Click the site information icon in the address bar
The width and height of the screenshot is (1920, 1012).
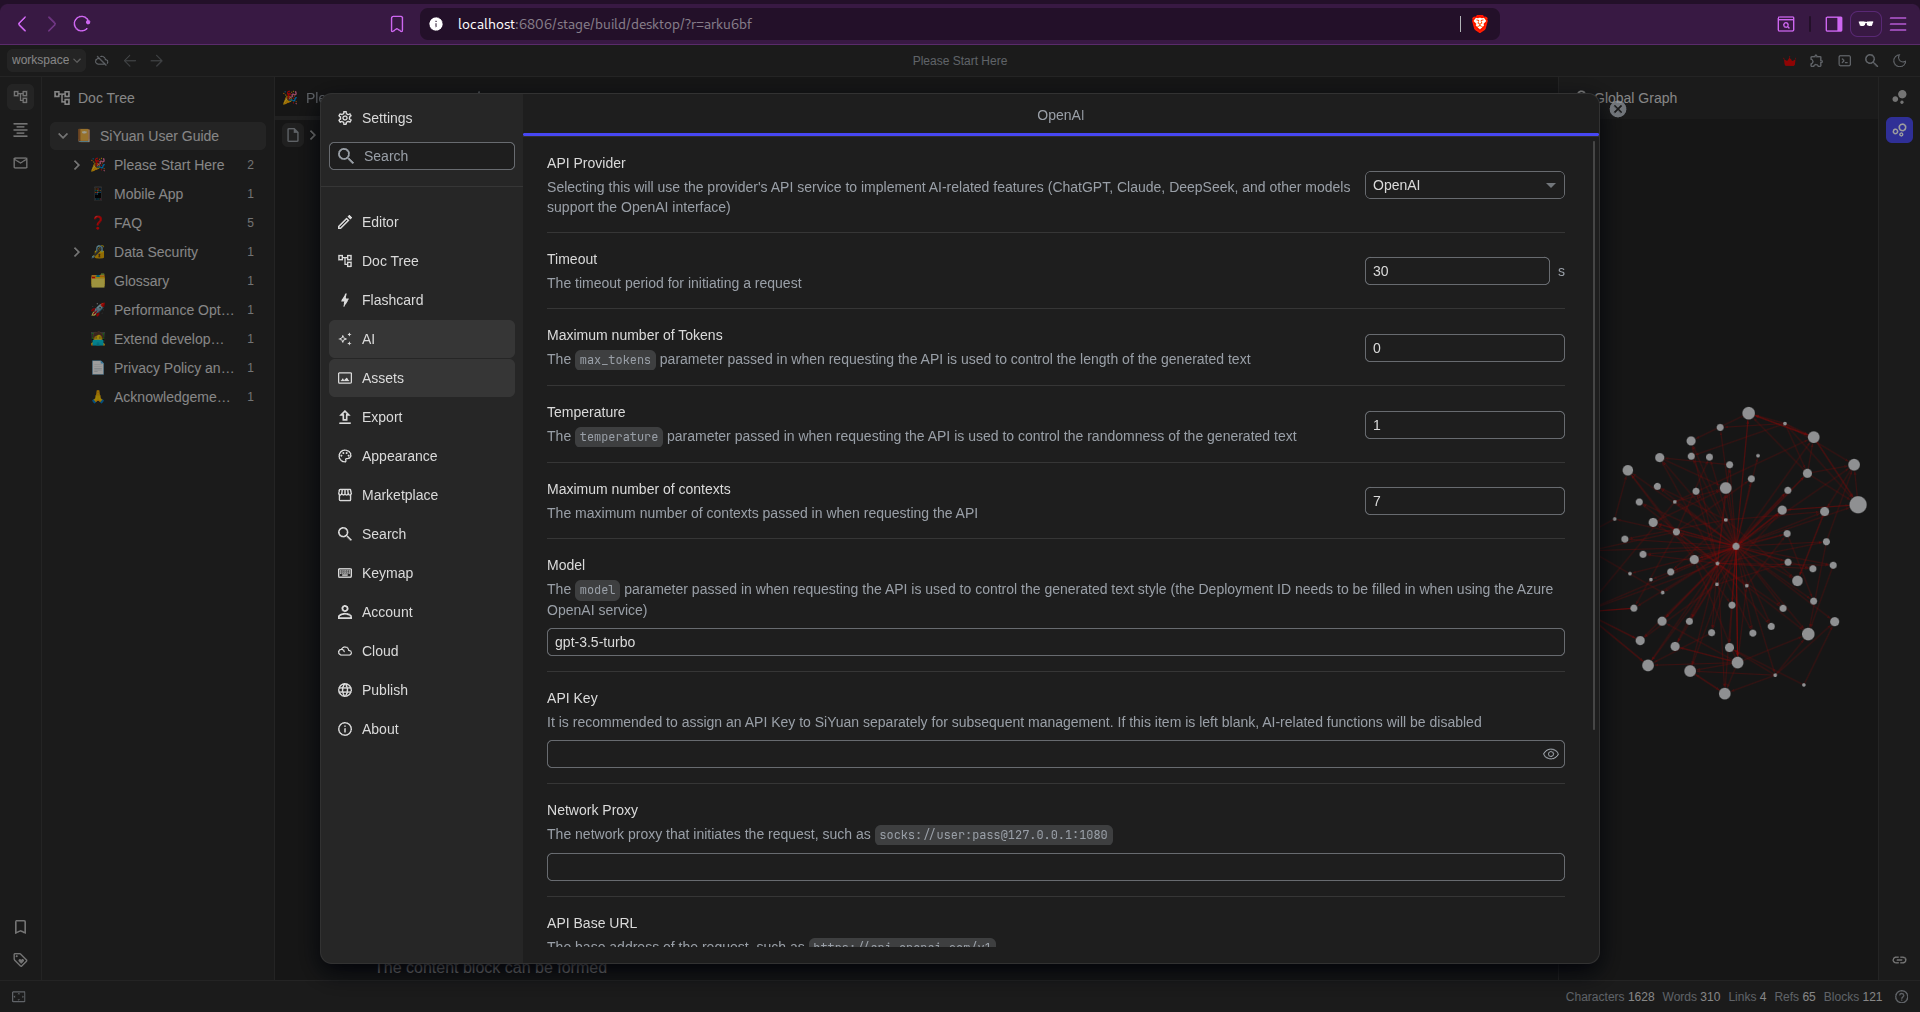click(436, 24)
